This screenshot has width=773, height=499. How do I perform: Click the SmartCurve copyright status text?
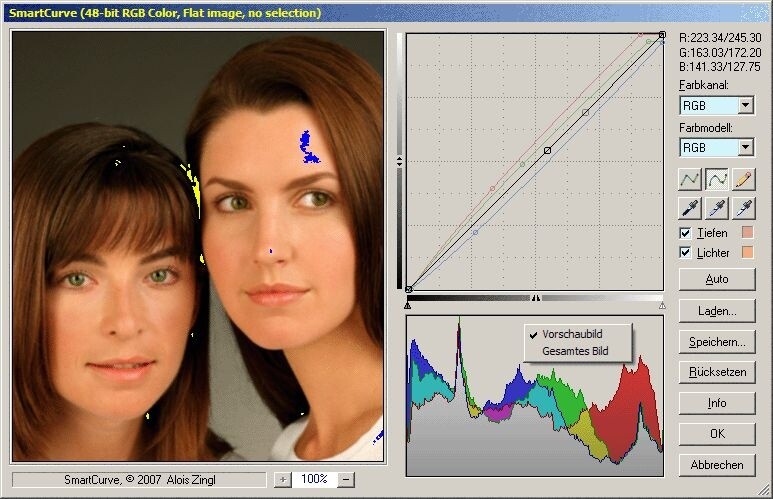(x=140, y=480)
